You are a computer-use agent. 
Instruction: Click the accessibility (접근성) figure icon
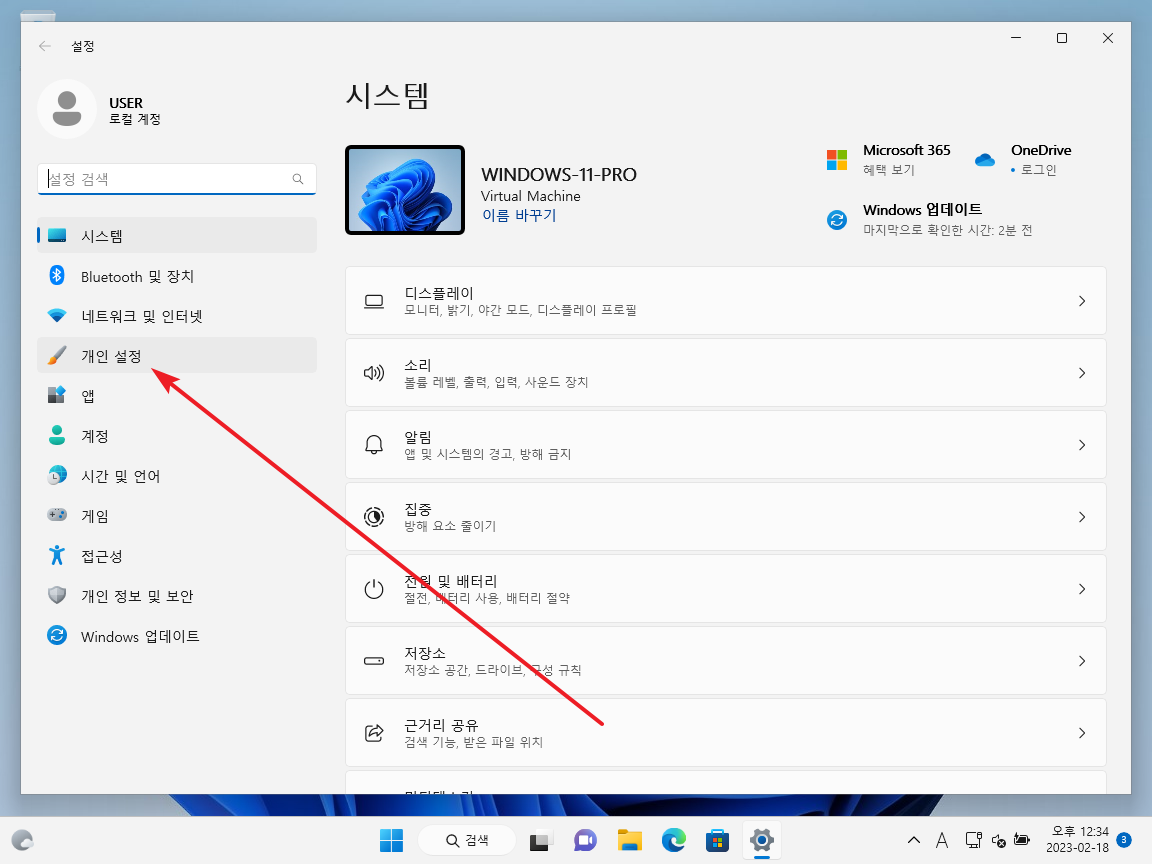click(58, 556)
